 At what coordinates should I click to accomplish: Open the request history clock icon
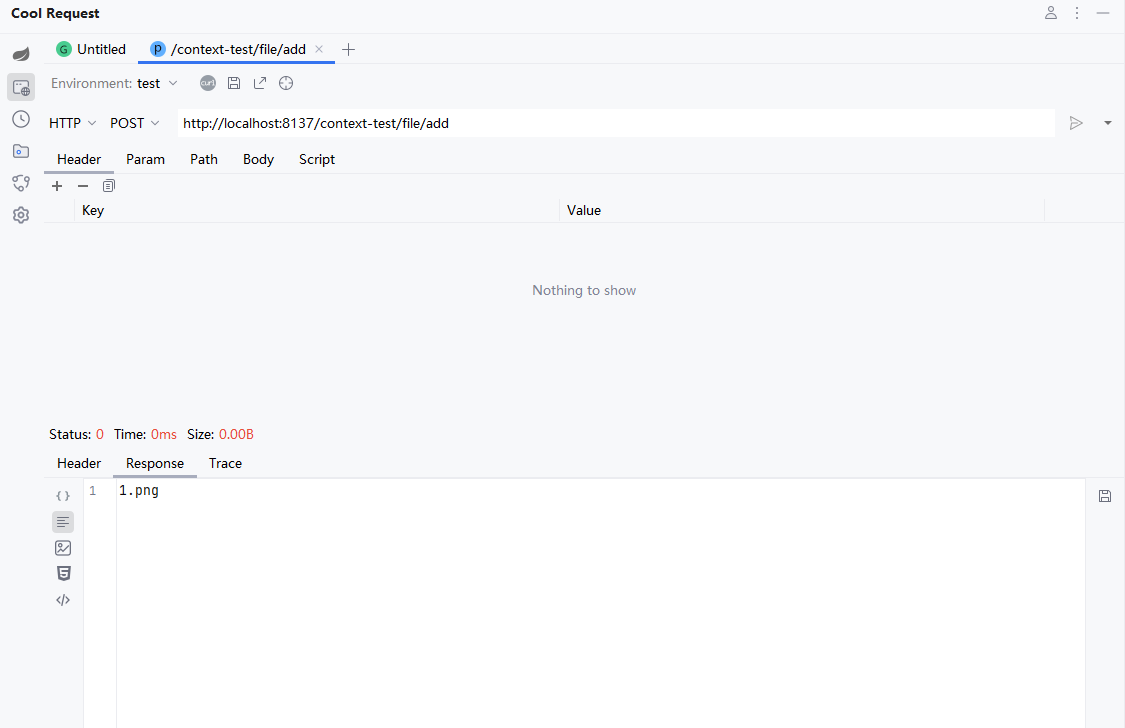[x=21, y=119]
